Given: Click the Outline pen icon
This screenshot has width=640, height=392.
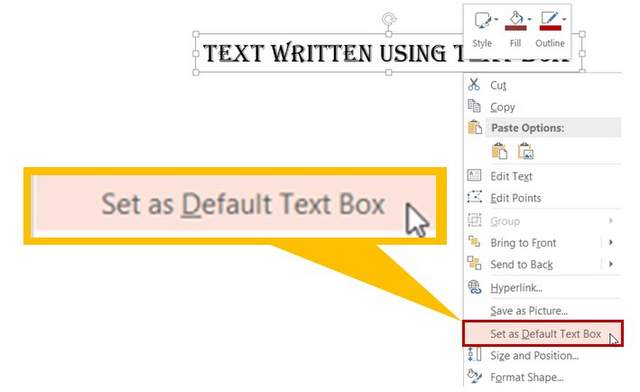Looking at the screenshot, I should [549, 18].
